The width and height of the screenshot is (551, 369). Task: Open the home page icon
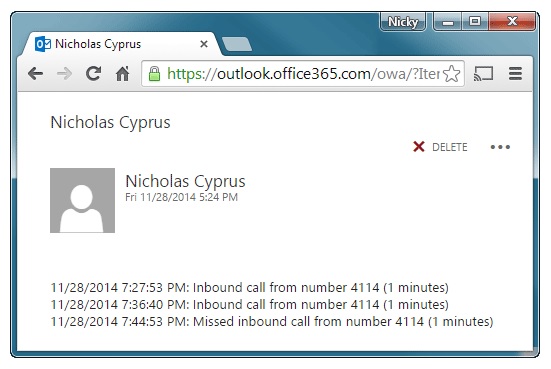pos(123,73)
